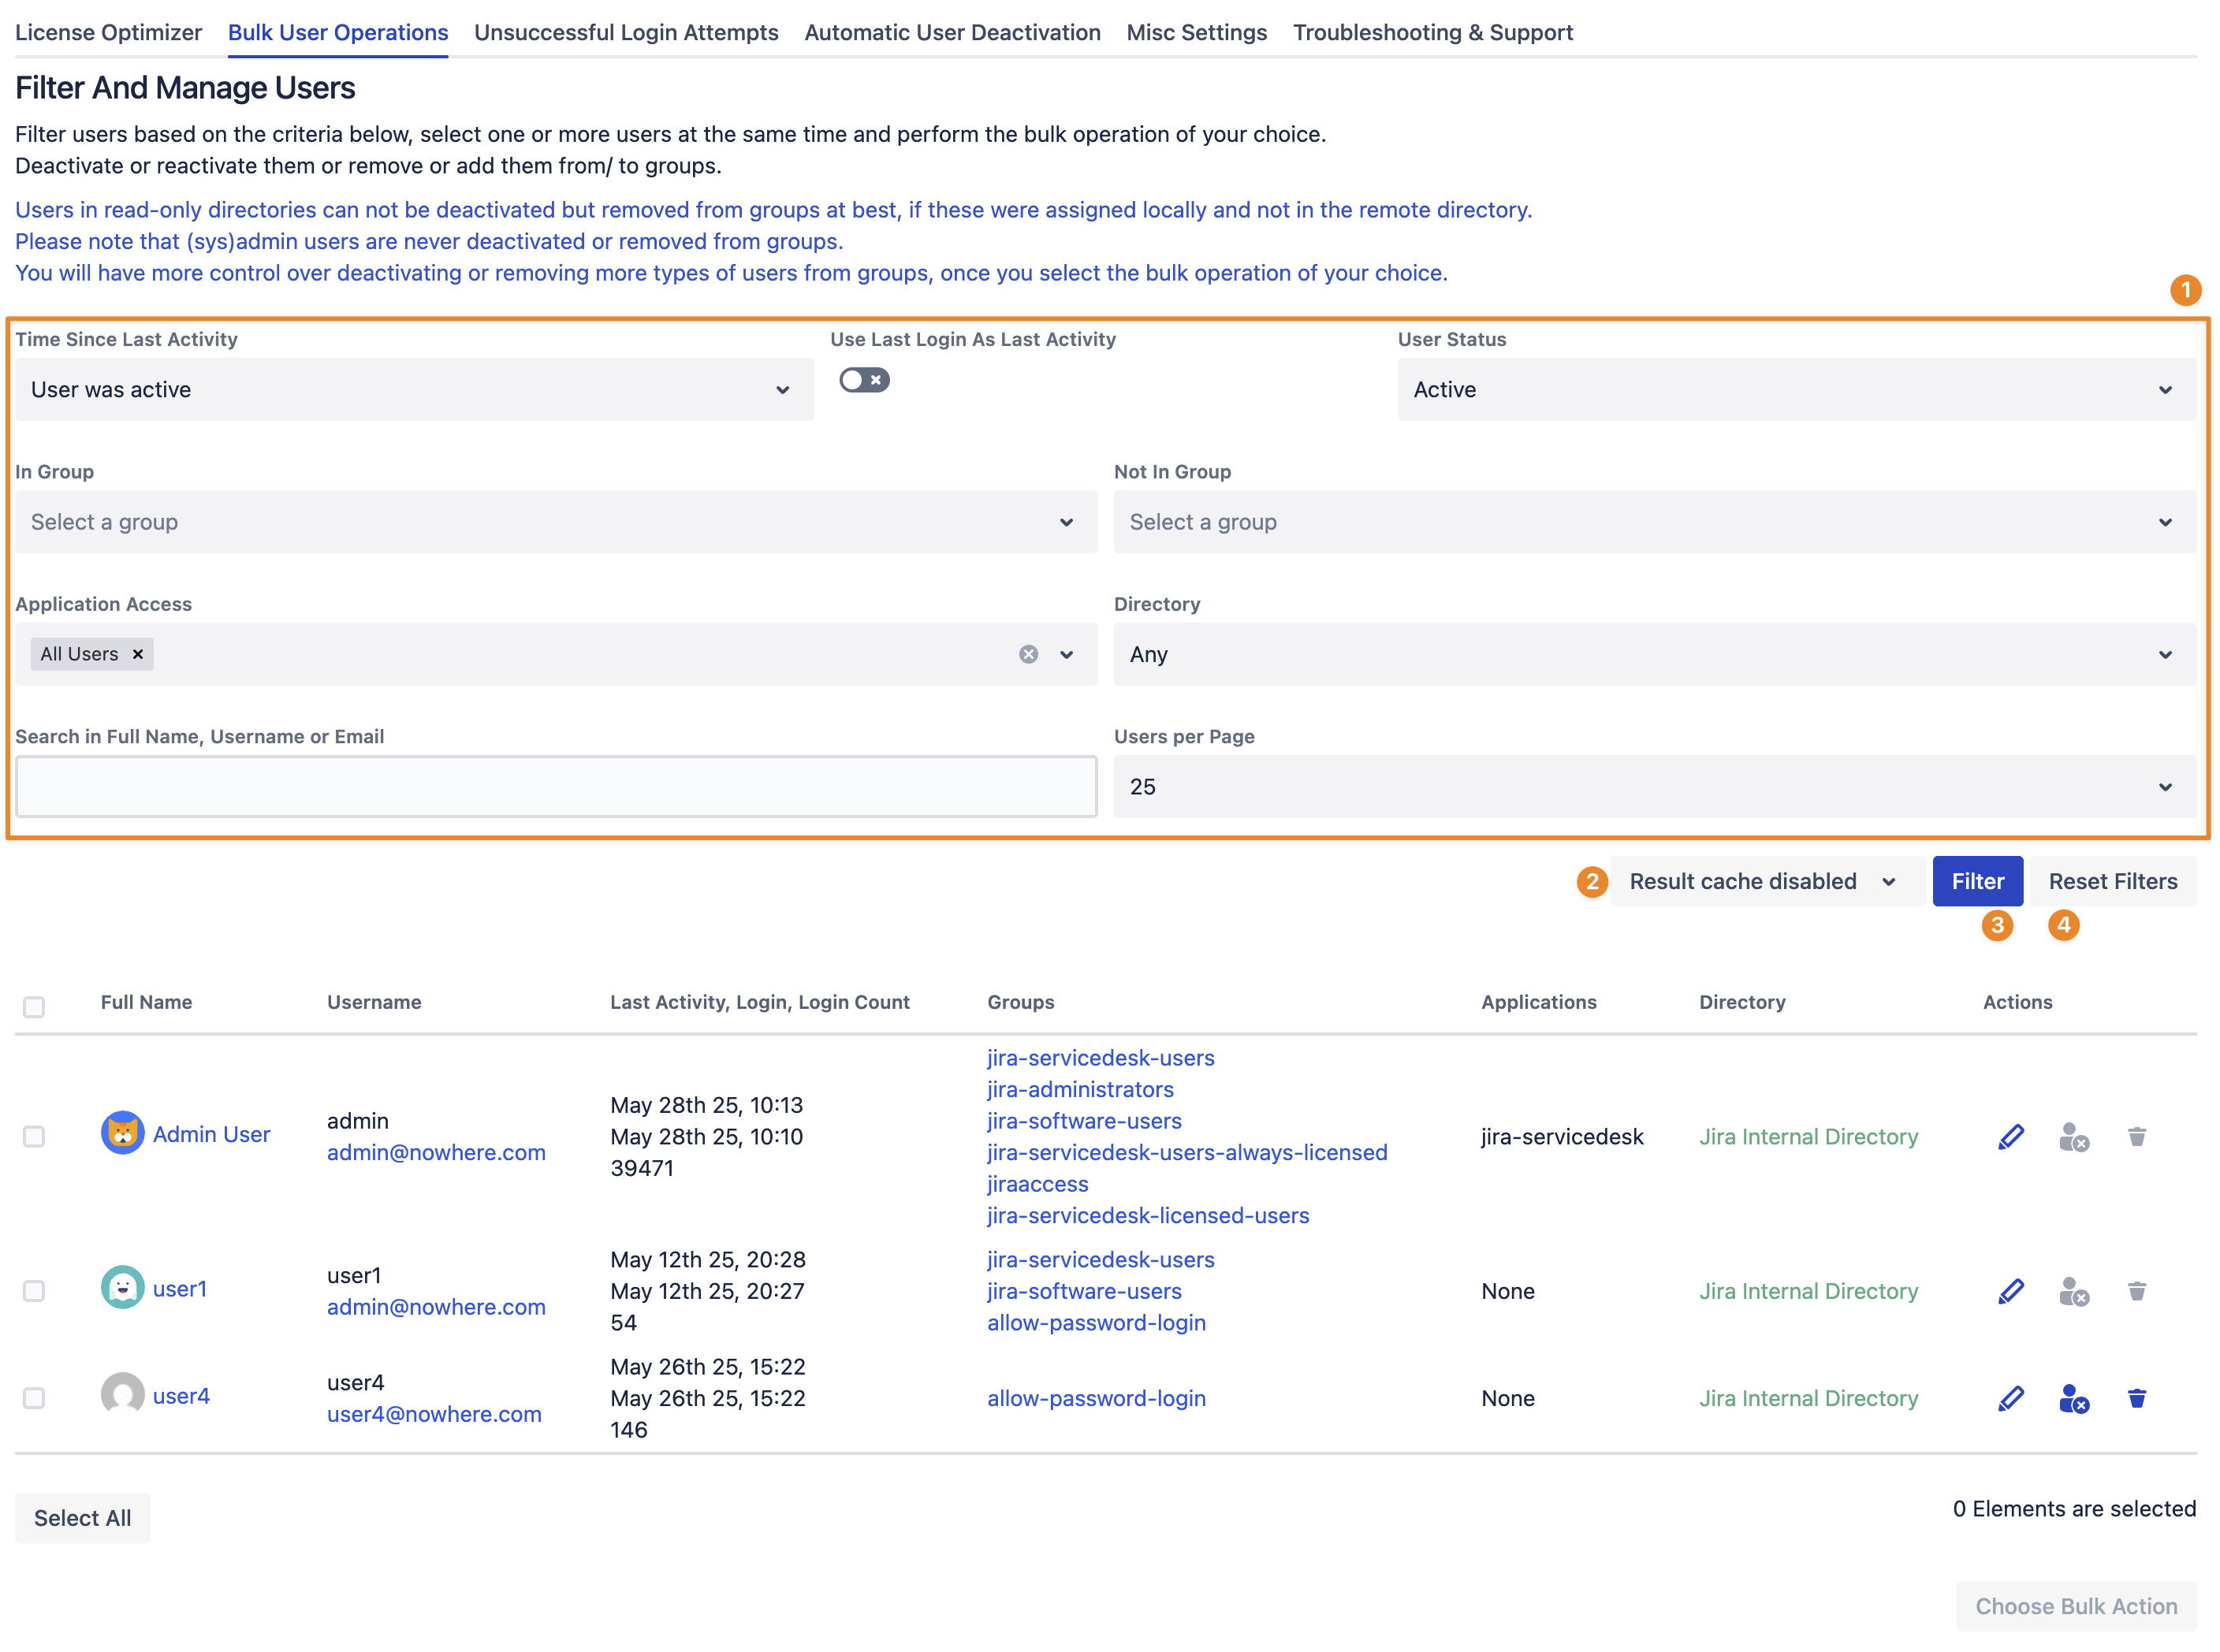Click the search full name input field

coord(555,787)
